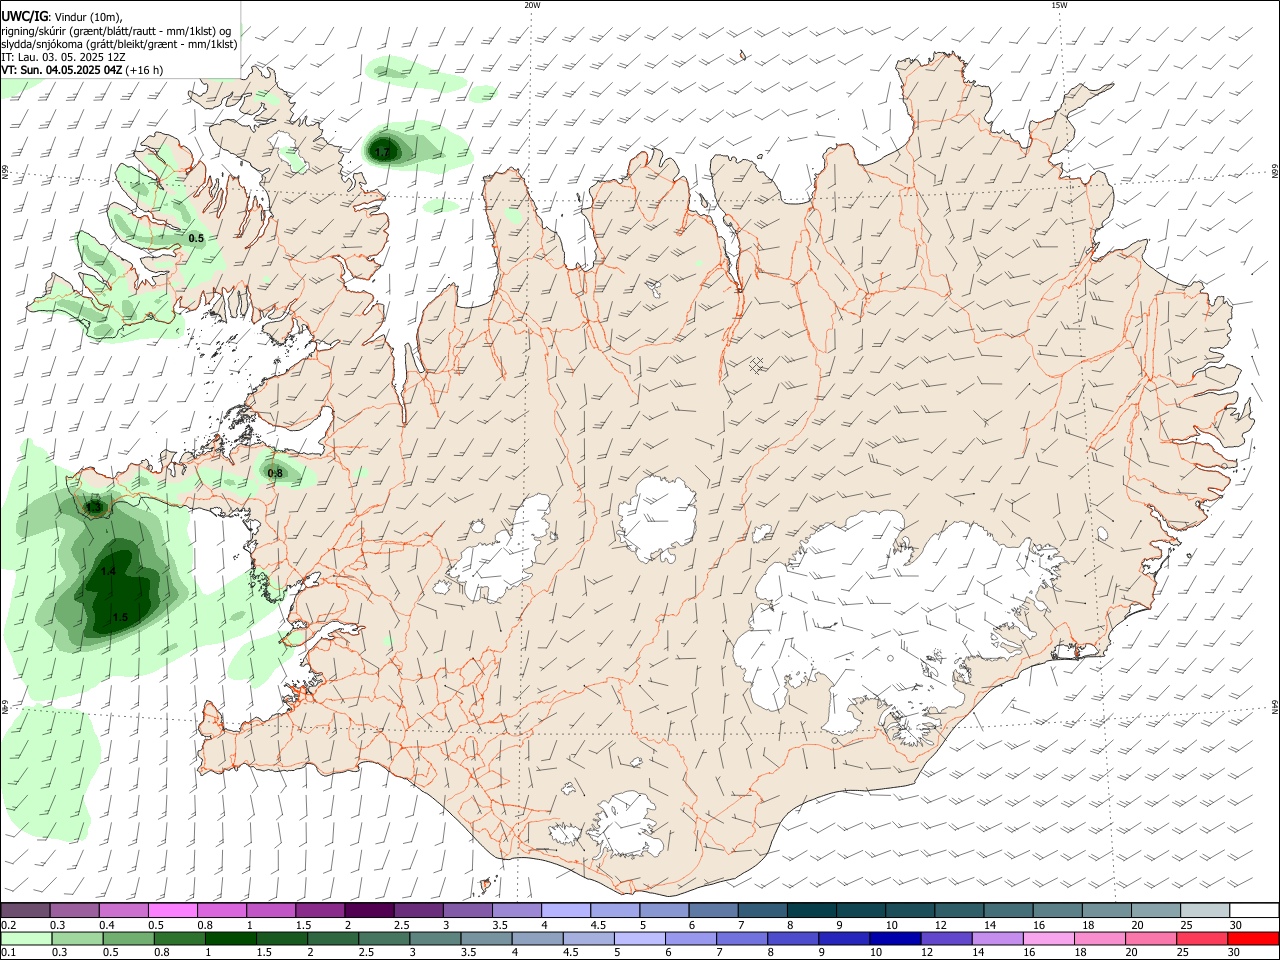Click the 20W longitude label
This screenshot has height=960, width=1280.
(532, 5)
